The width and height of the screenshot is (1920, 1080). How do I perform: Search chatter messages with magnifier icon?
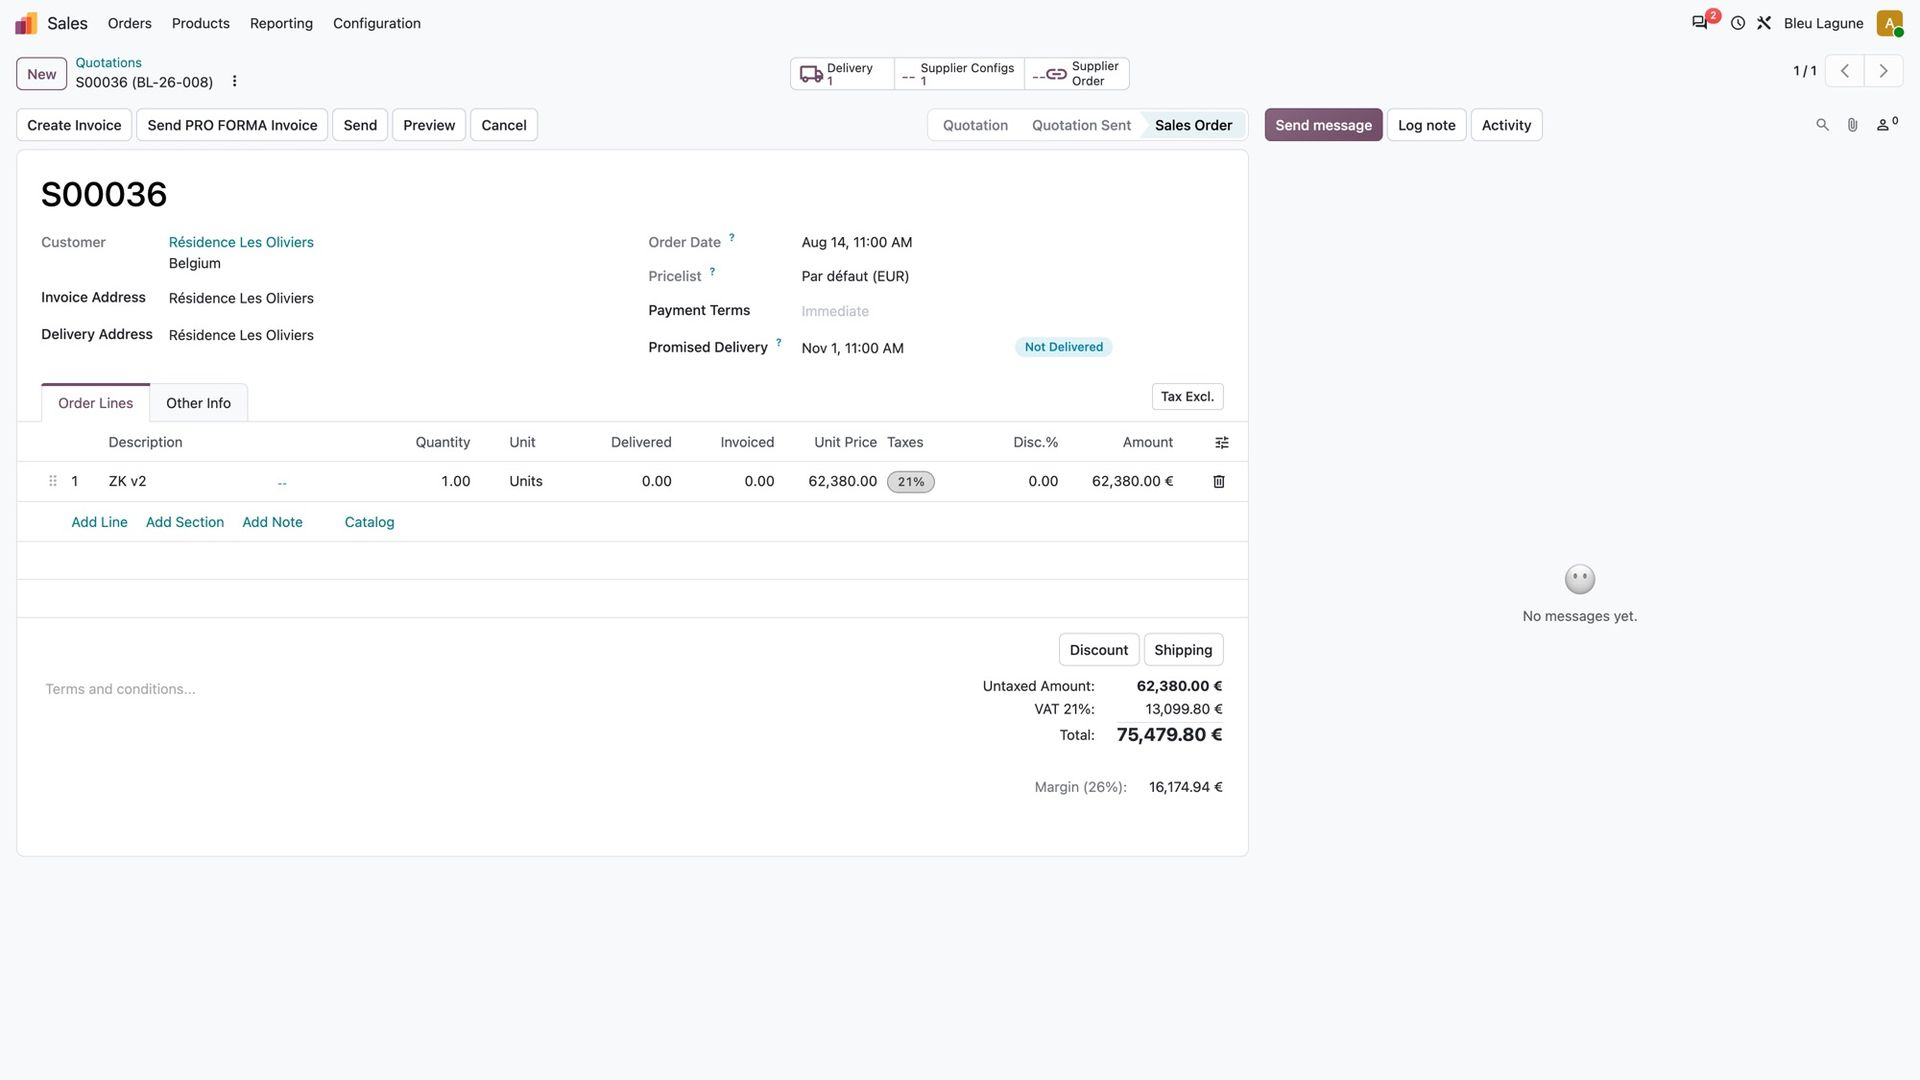[x=1822, y=125]
